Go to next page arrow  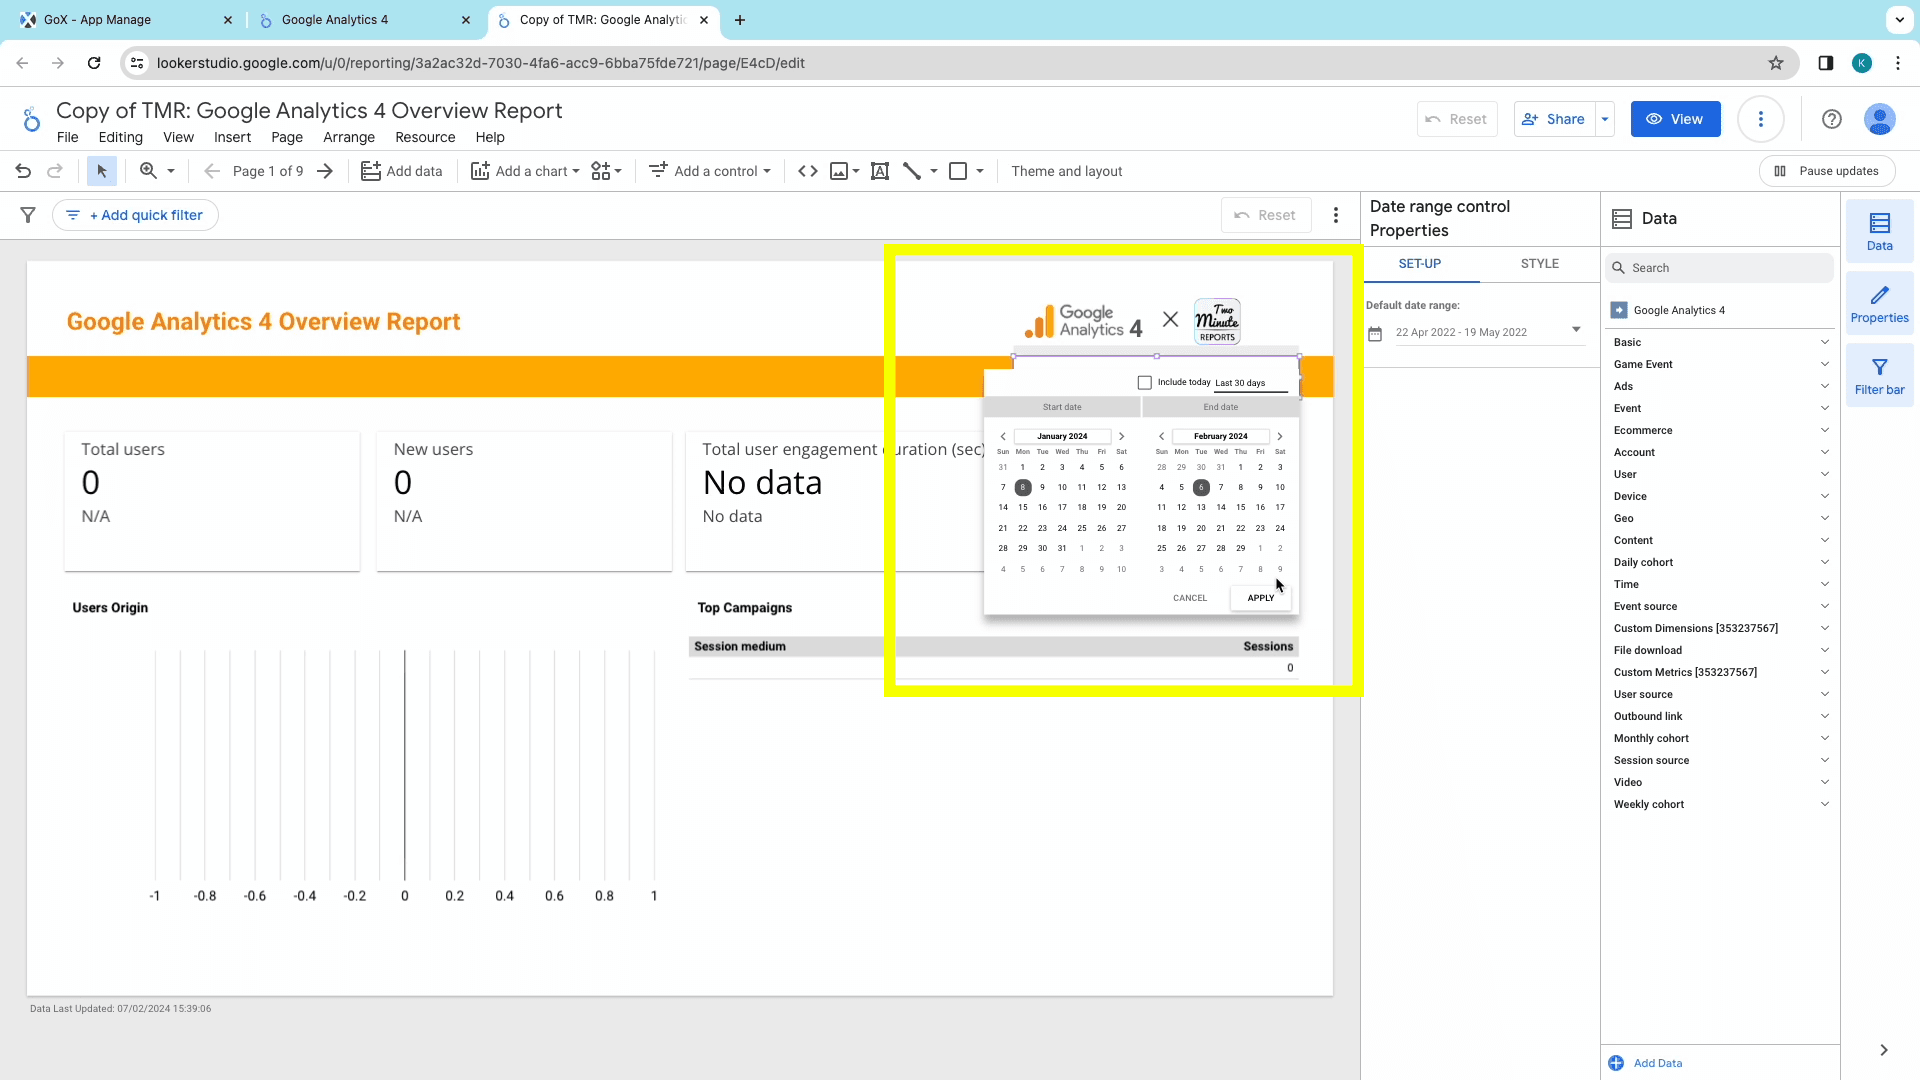325,171
